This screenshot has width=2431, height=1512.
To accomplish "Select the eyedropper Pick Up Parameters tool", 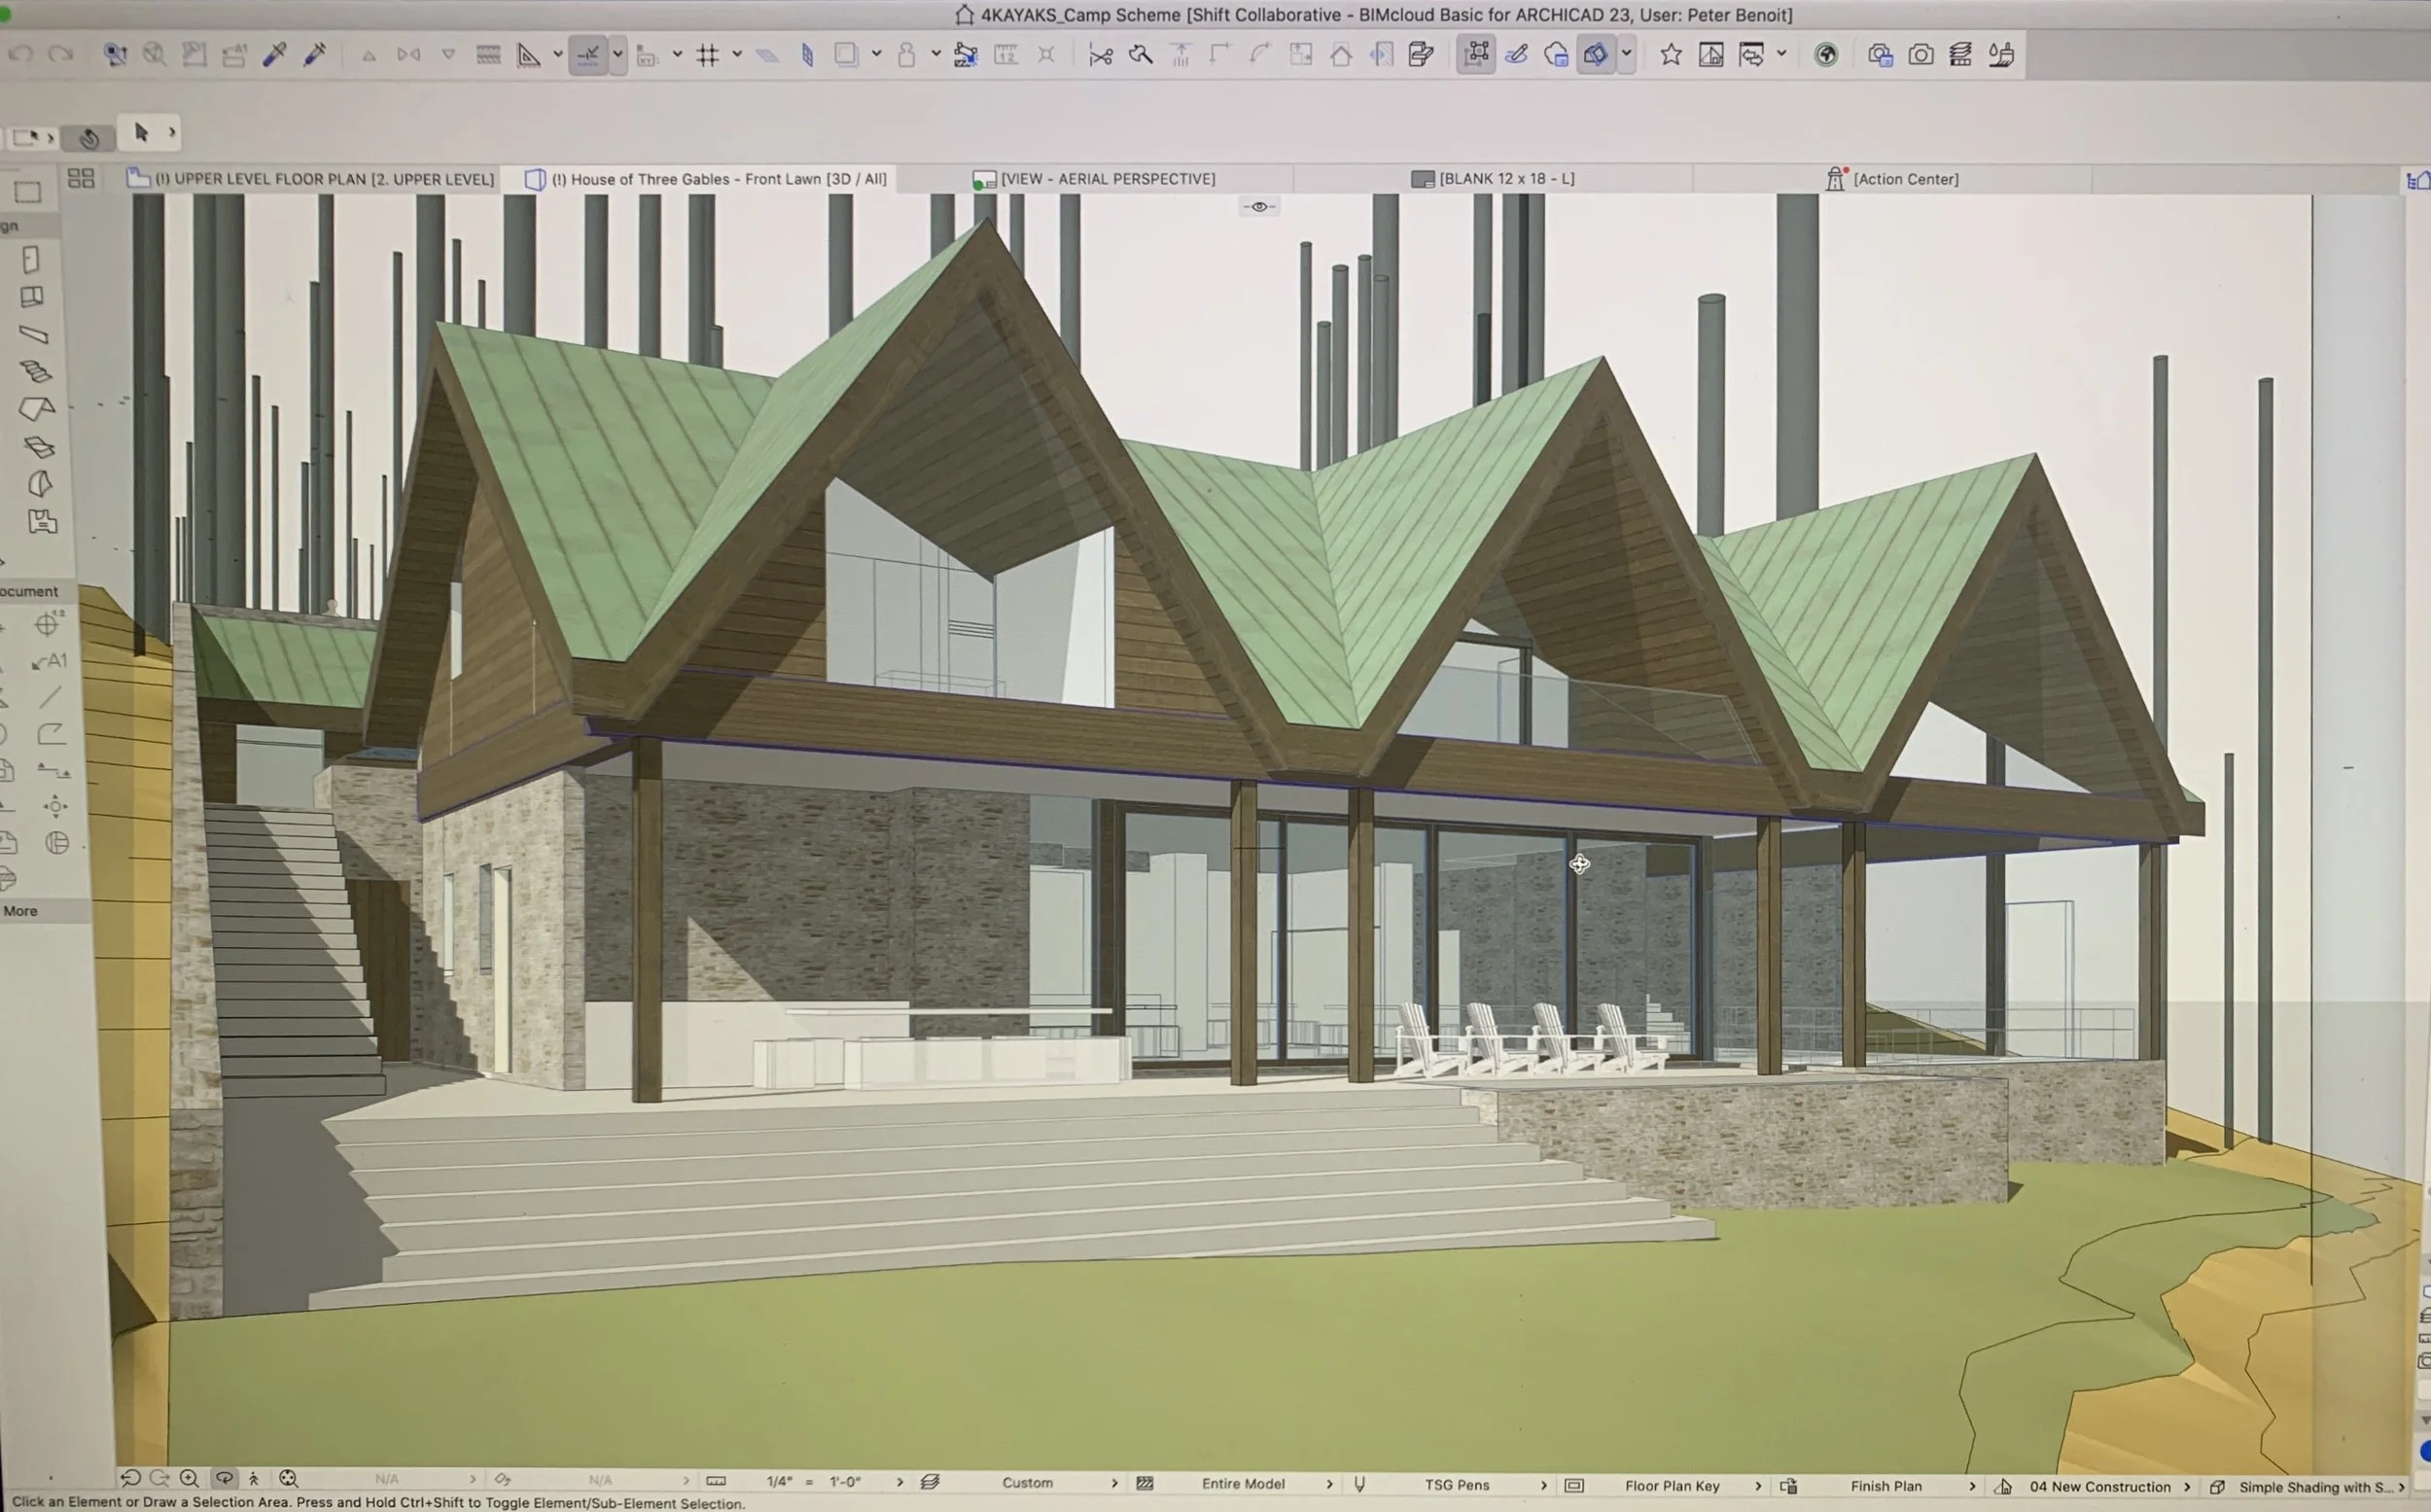I will point(274,55).
